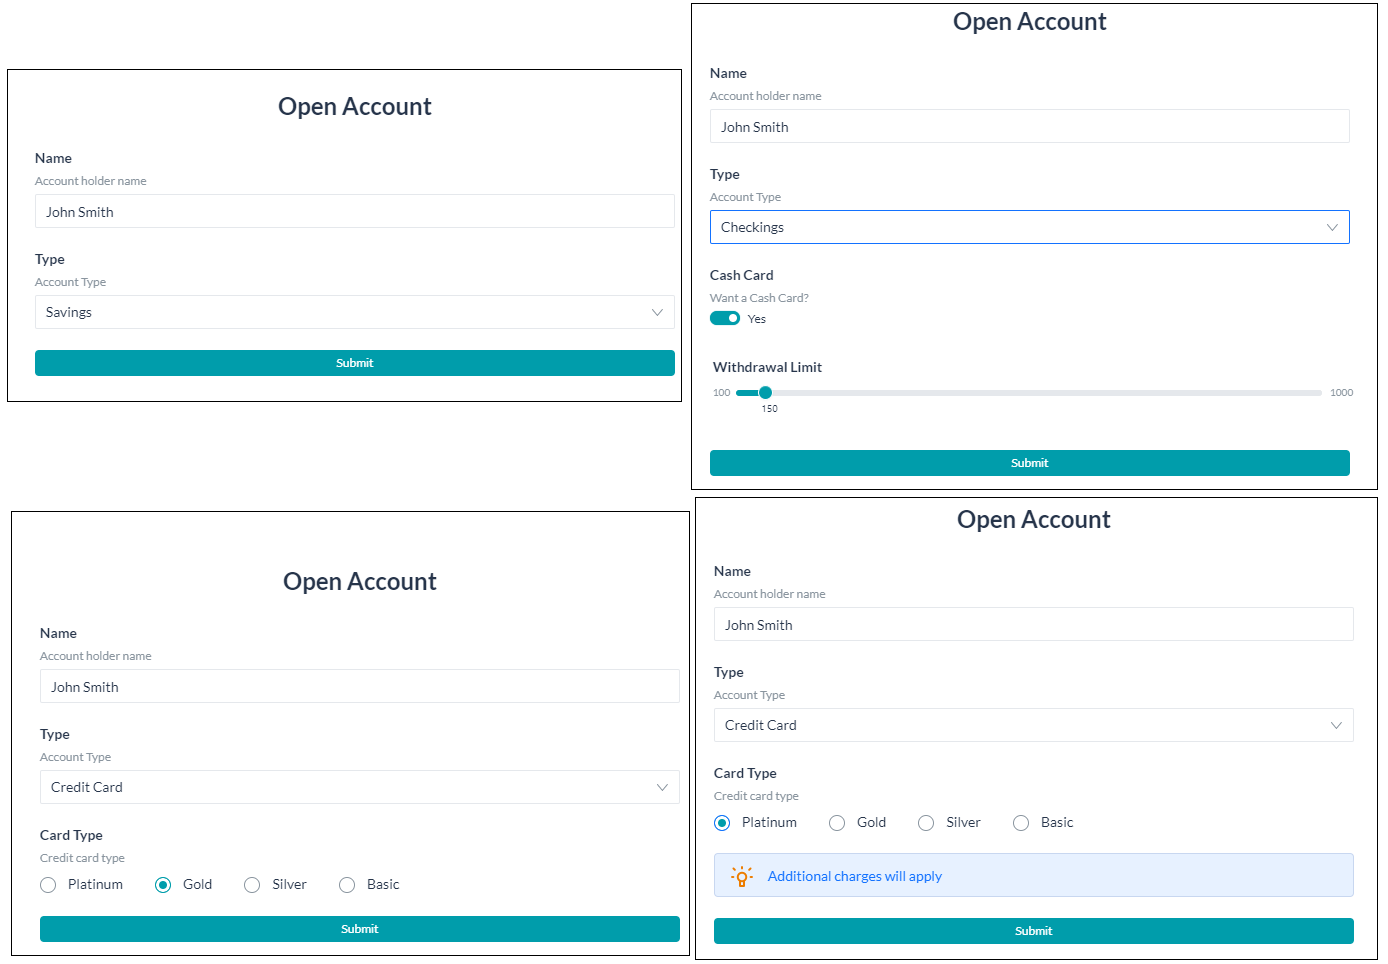Image resolution: width=1388 pixels, height=964 pixels.
Task: Focus the Name field in the Checkings form
Action: pyautogui.click(x=1029, y=127)
